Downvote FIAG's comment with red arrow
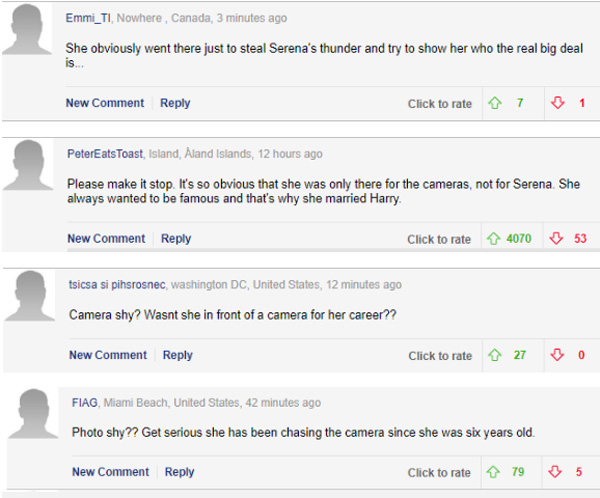This screenshot has width=600, height=498. [557, 472]
